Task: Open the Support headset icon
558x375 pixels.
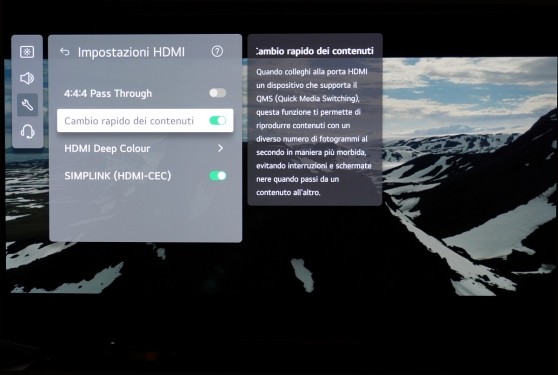Action: (27, 131)
